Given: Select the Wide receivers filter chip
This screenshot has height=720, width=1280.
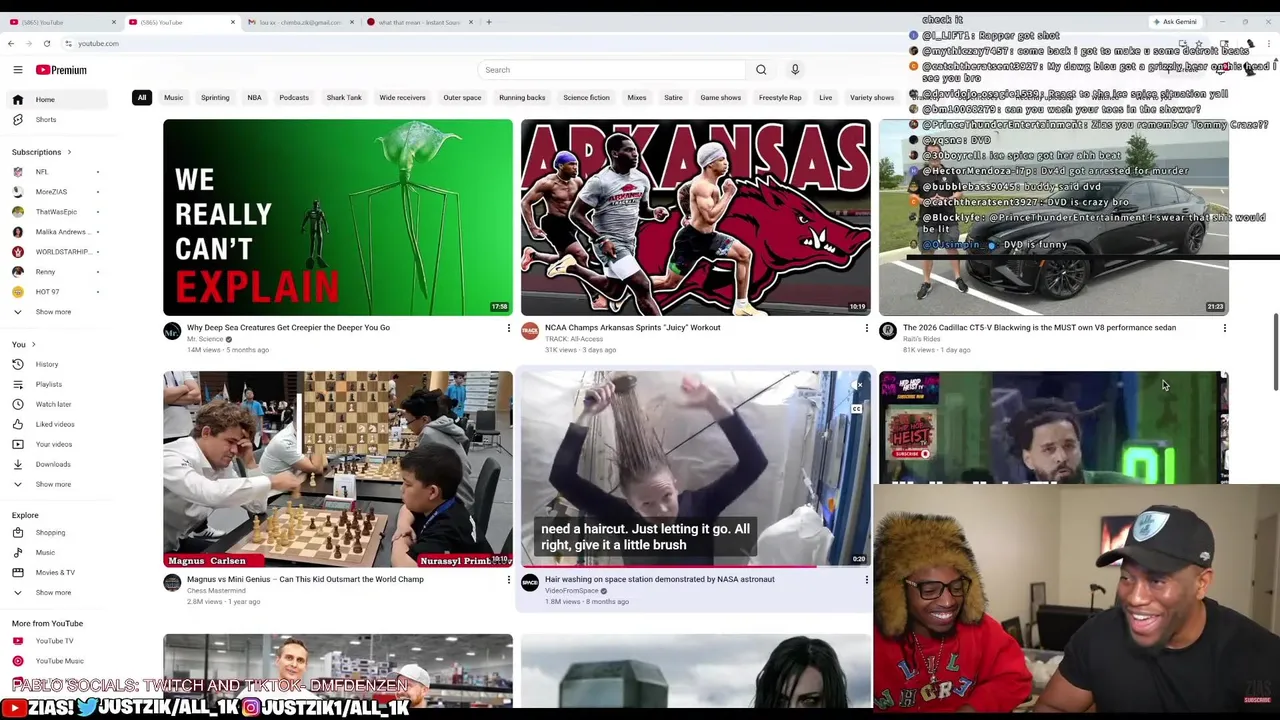Looking at the screenshot, I should click(x=402, y=97).
